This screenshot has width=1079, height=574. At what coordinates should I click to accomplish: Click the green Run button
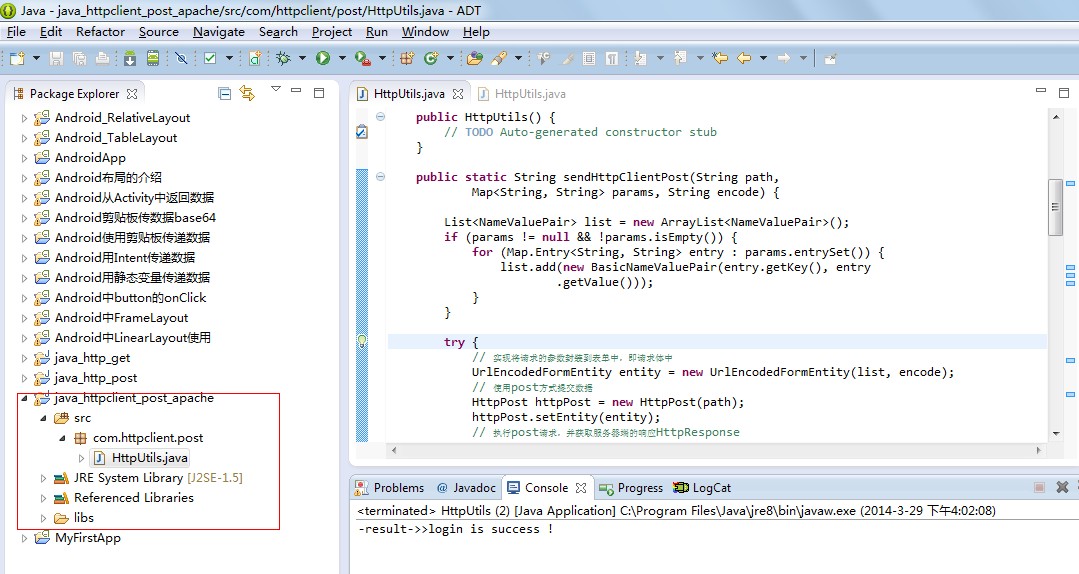click(323, 59)
